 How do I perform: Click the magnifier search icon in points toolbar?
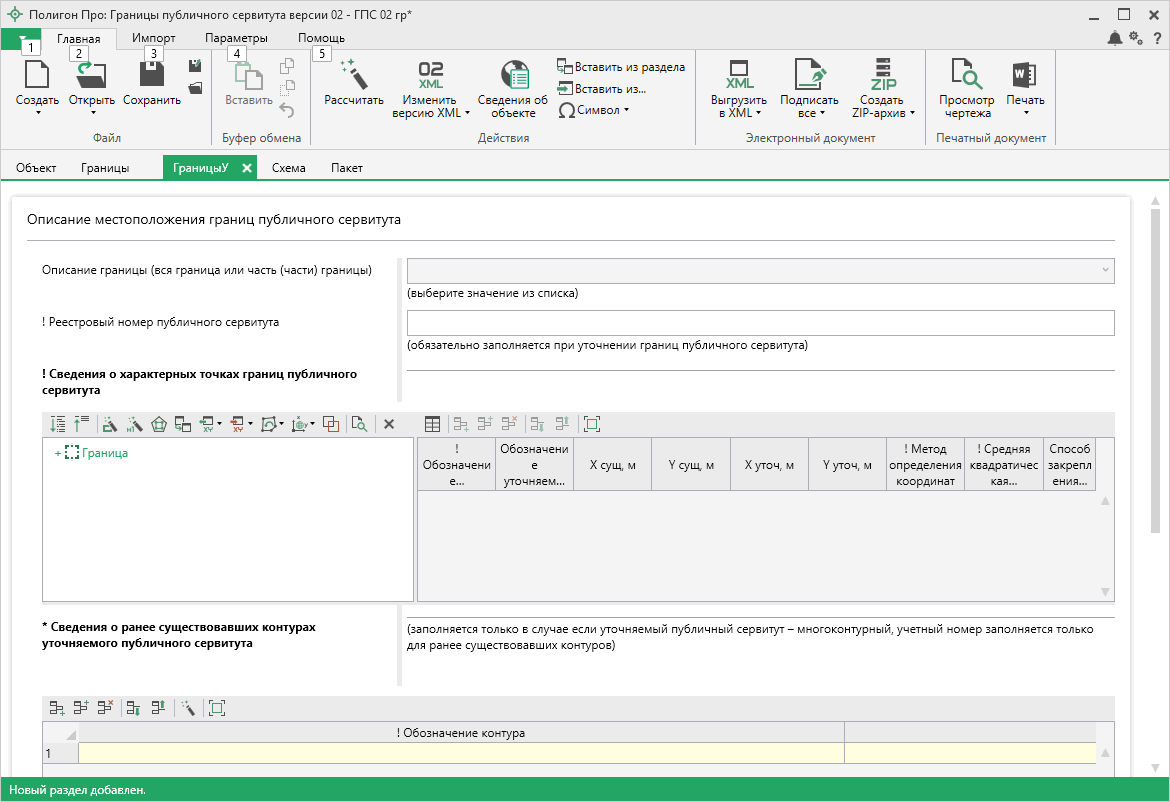[359, 424]
